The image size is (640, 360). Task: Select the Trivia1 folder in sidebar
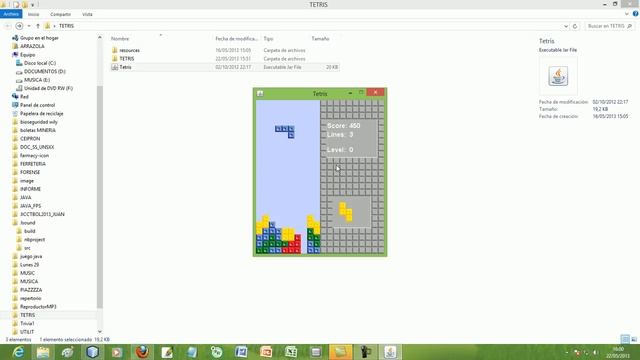click(27, 323)
